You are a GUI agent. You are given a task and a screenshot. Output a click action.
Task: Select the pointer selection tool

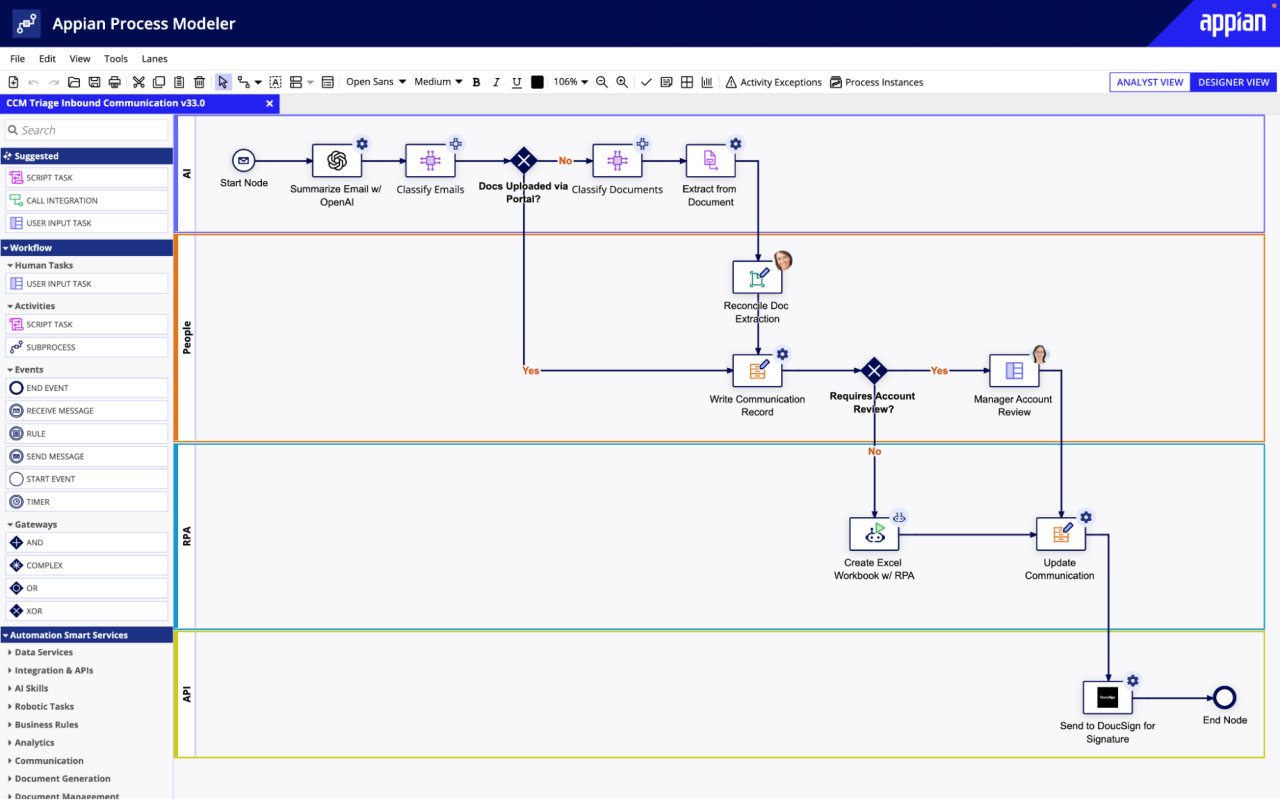click(223, 82)
